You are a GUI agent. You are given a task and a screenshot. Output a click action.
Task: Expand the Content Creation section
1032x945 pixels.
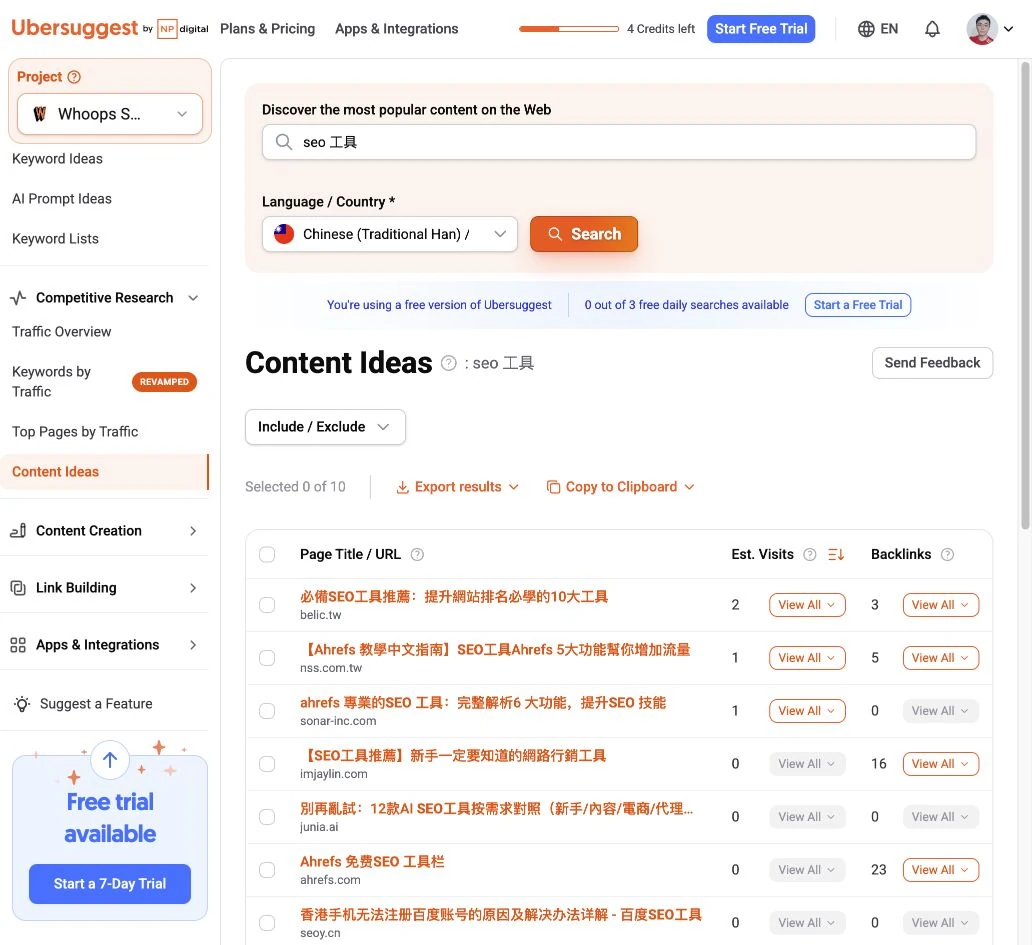coord(193,531)
